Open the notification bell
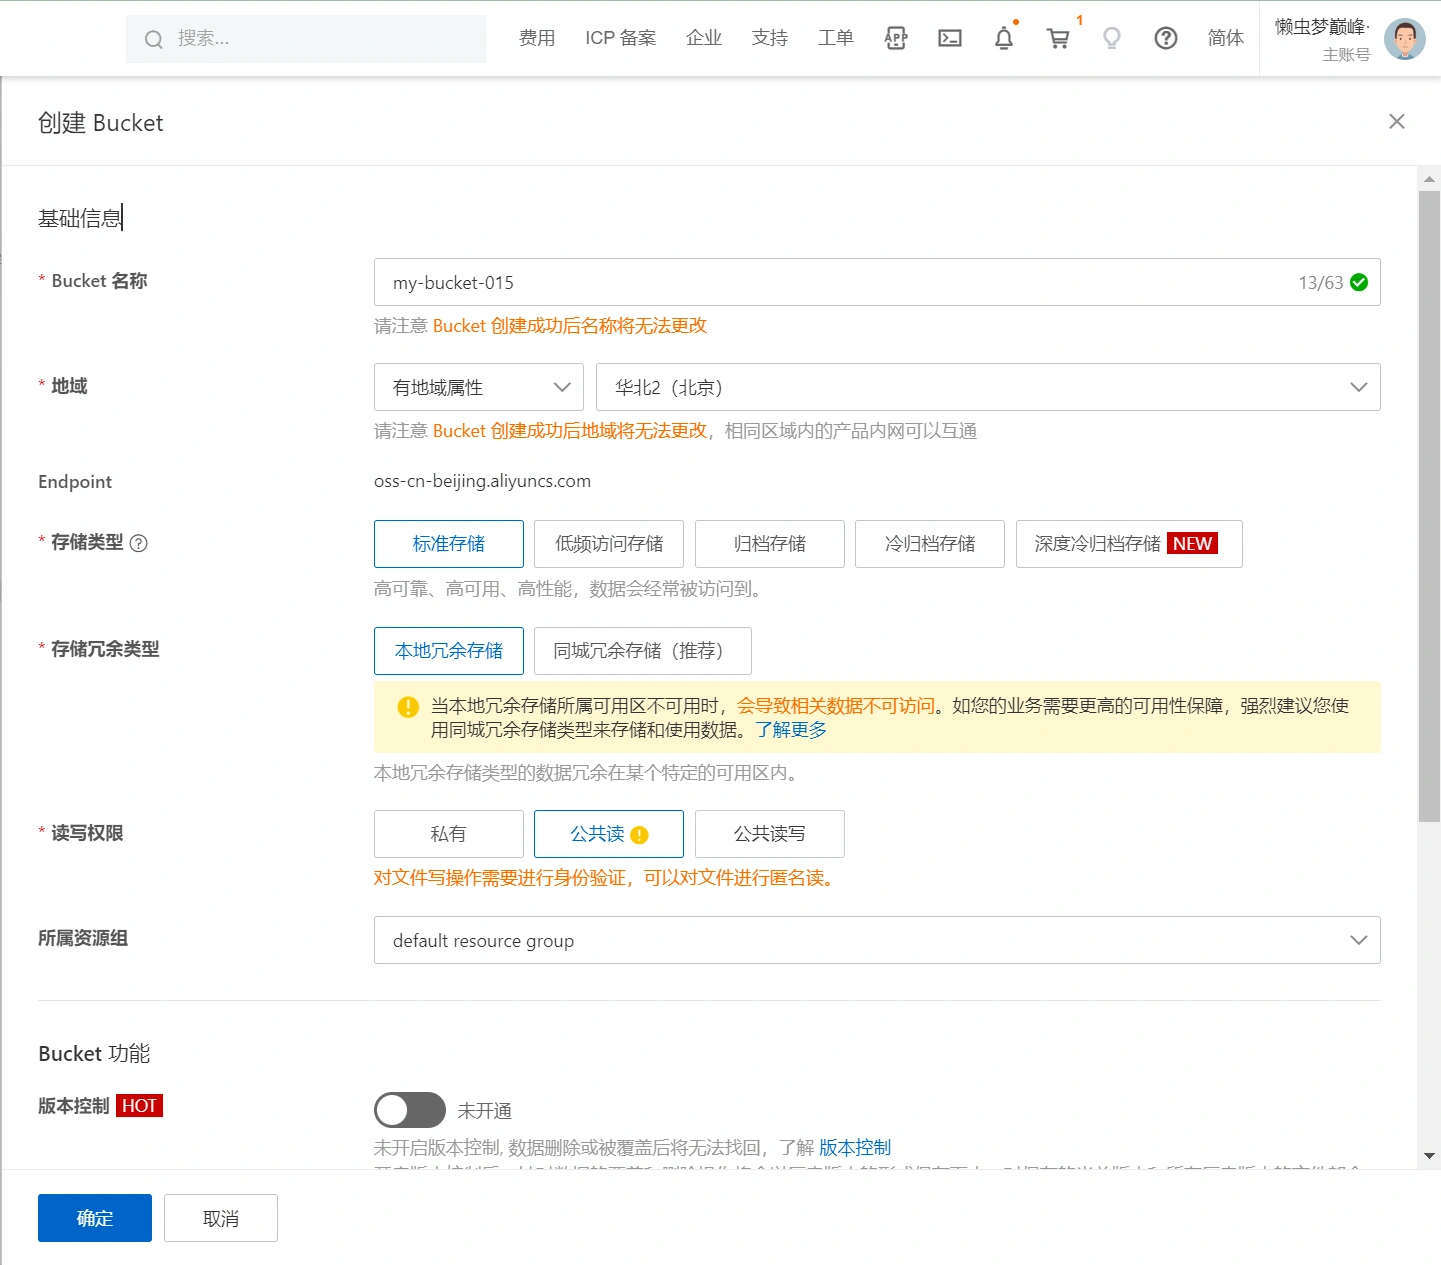Viewport: 1441px width, 1265px height. pyautogui.click(x=1003, y=38)
